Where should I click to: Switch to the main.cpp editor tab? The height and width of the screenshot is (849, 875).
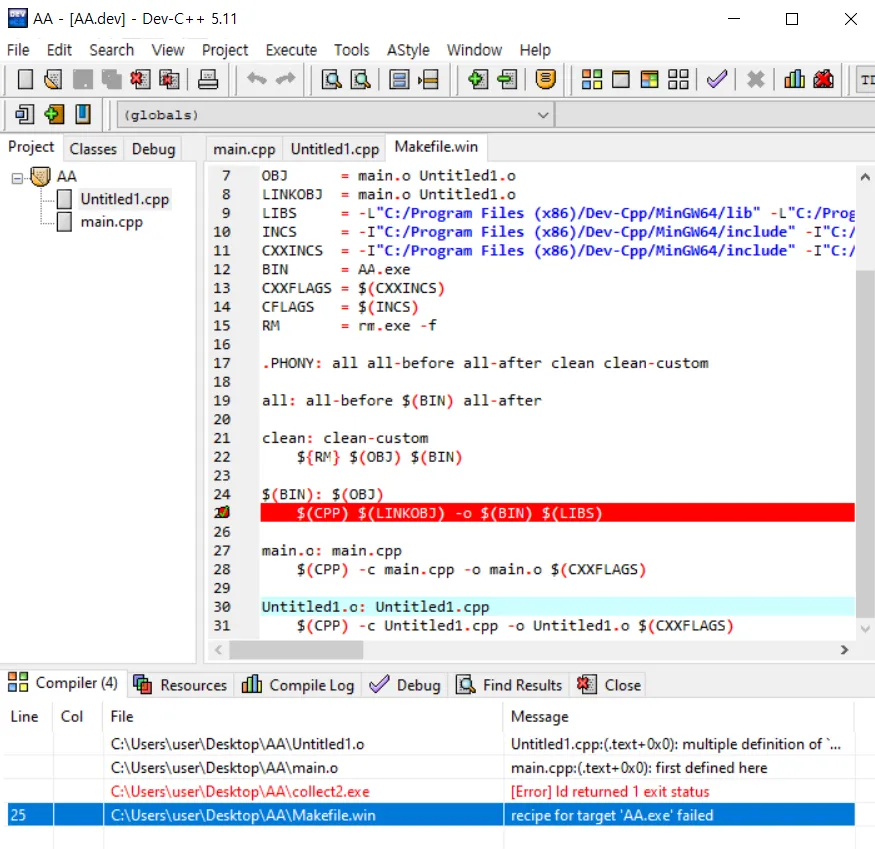pyautogui.click(x=244, y=149)
